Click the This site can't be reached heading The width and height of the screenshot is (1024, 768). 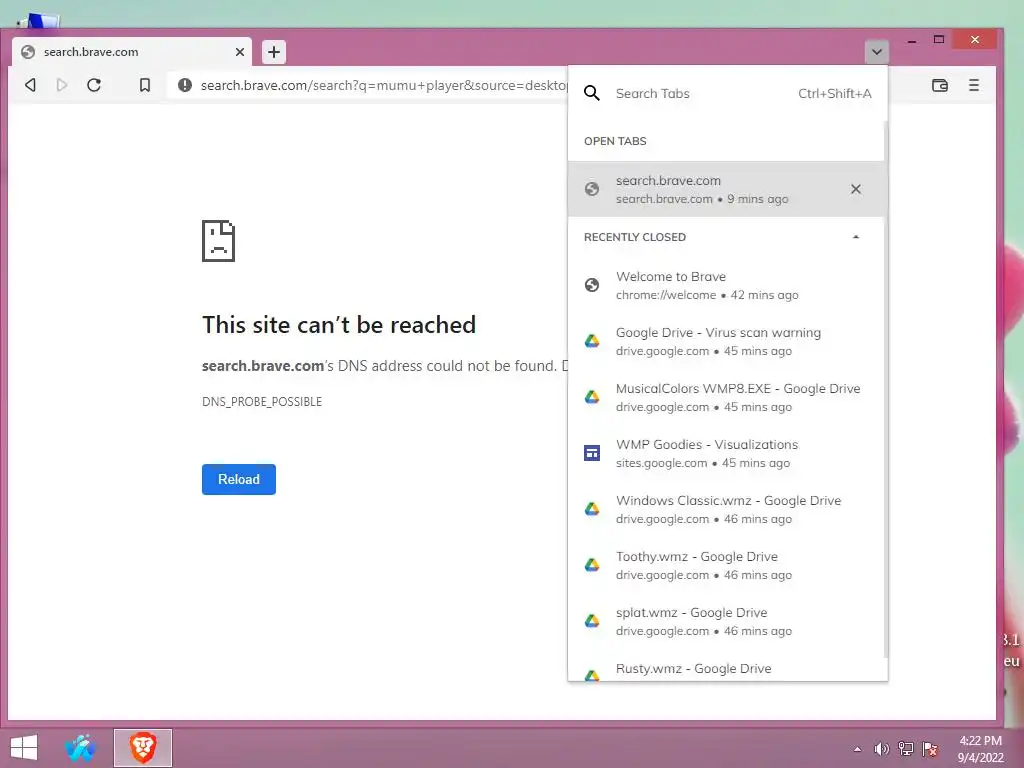click(x=339, y=325)
